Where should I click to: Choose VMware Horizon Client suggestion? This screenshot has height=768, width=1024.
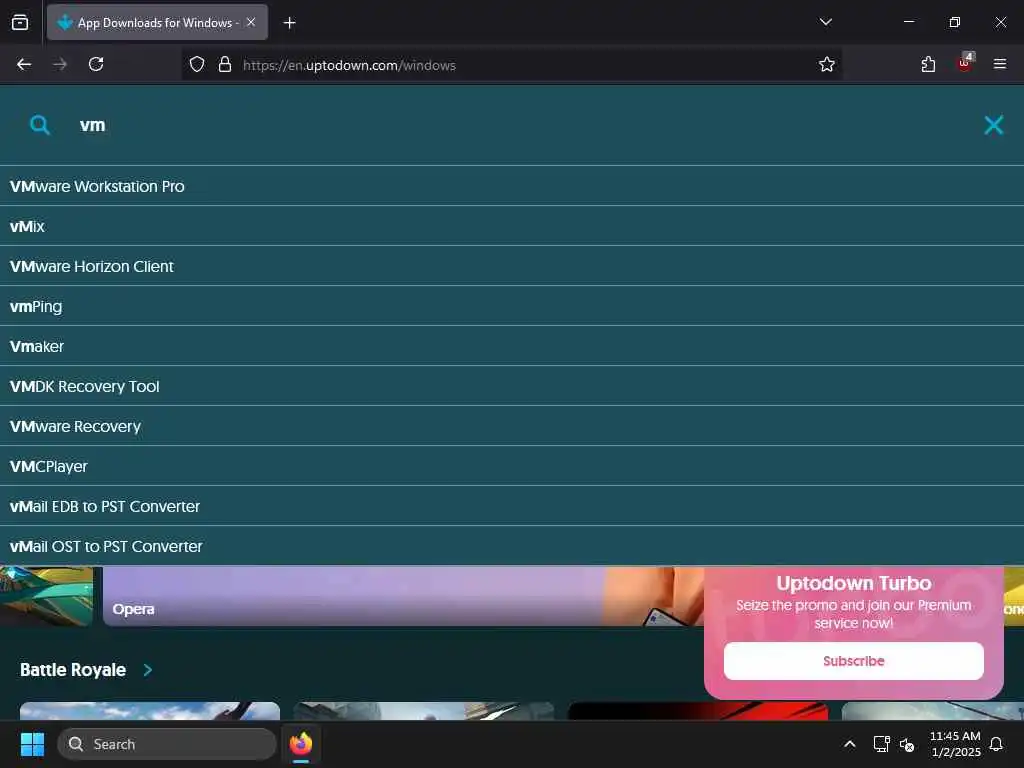point(512,266)
